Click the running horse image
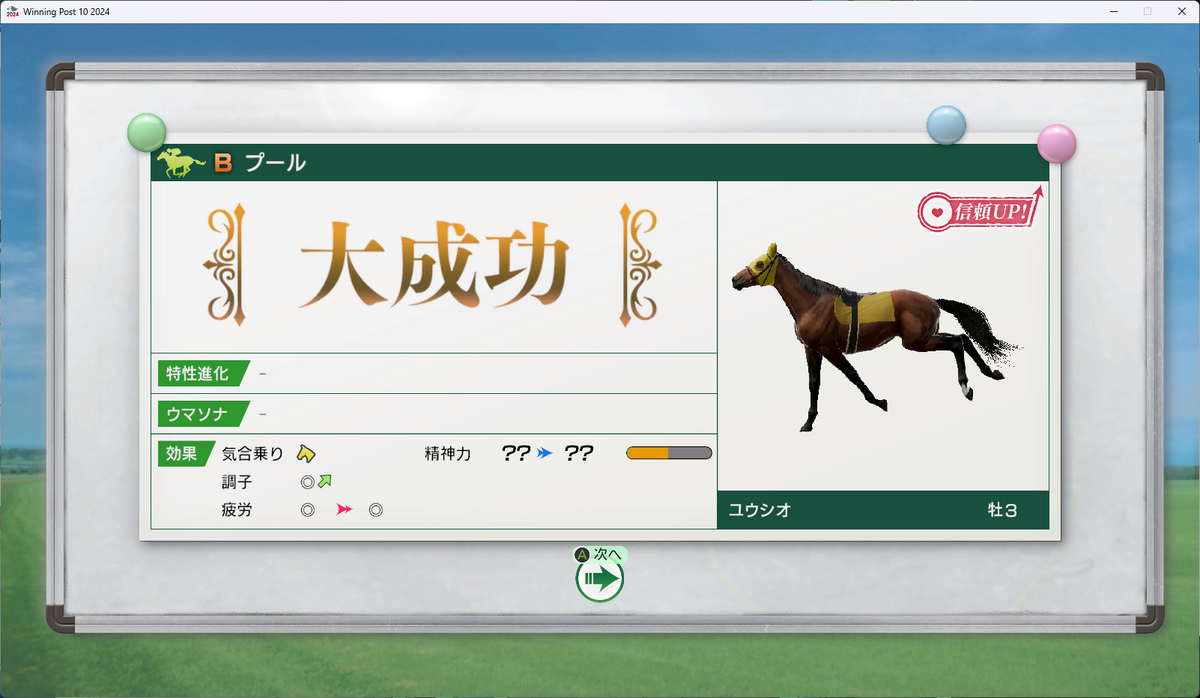The width and height of the screenshot is (1200, 698). point(876,335)
